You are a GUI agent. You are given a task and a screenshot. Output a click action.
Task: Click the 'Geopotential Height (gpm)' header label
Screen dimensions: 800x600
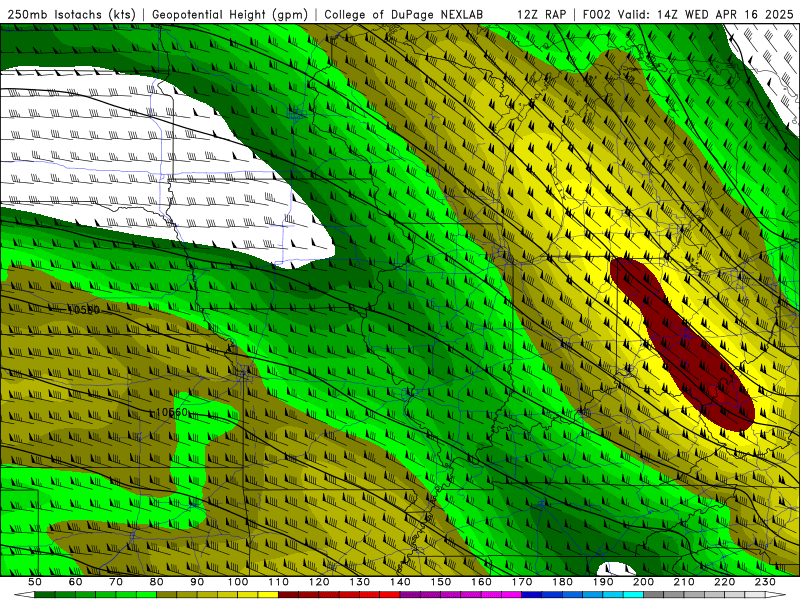[x=230, y=14]
